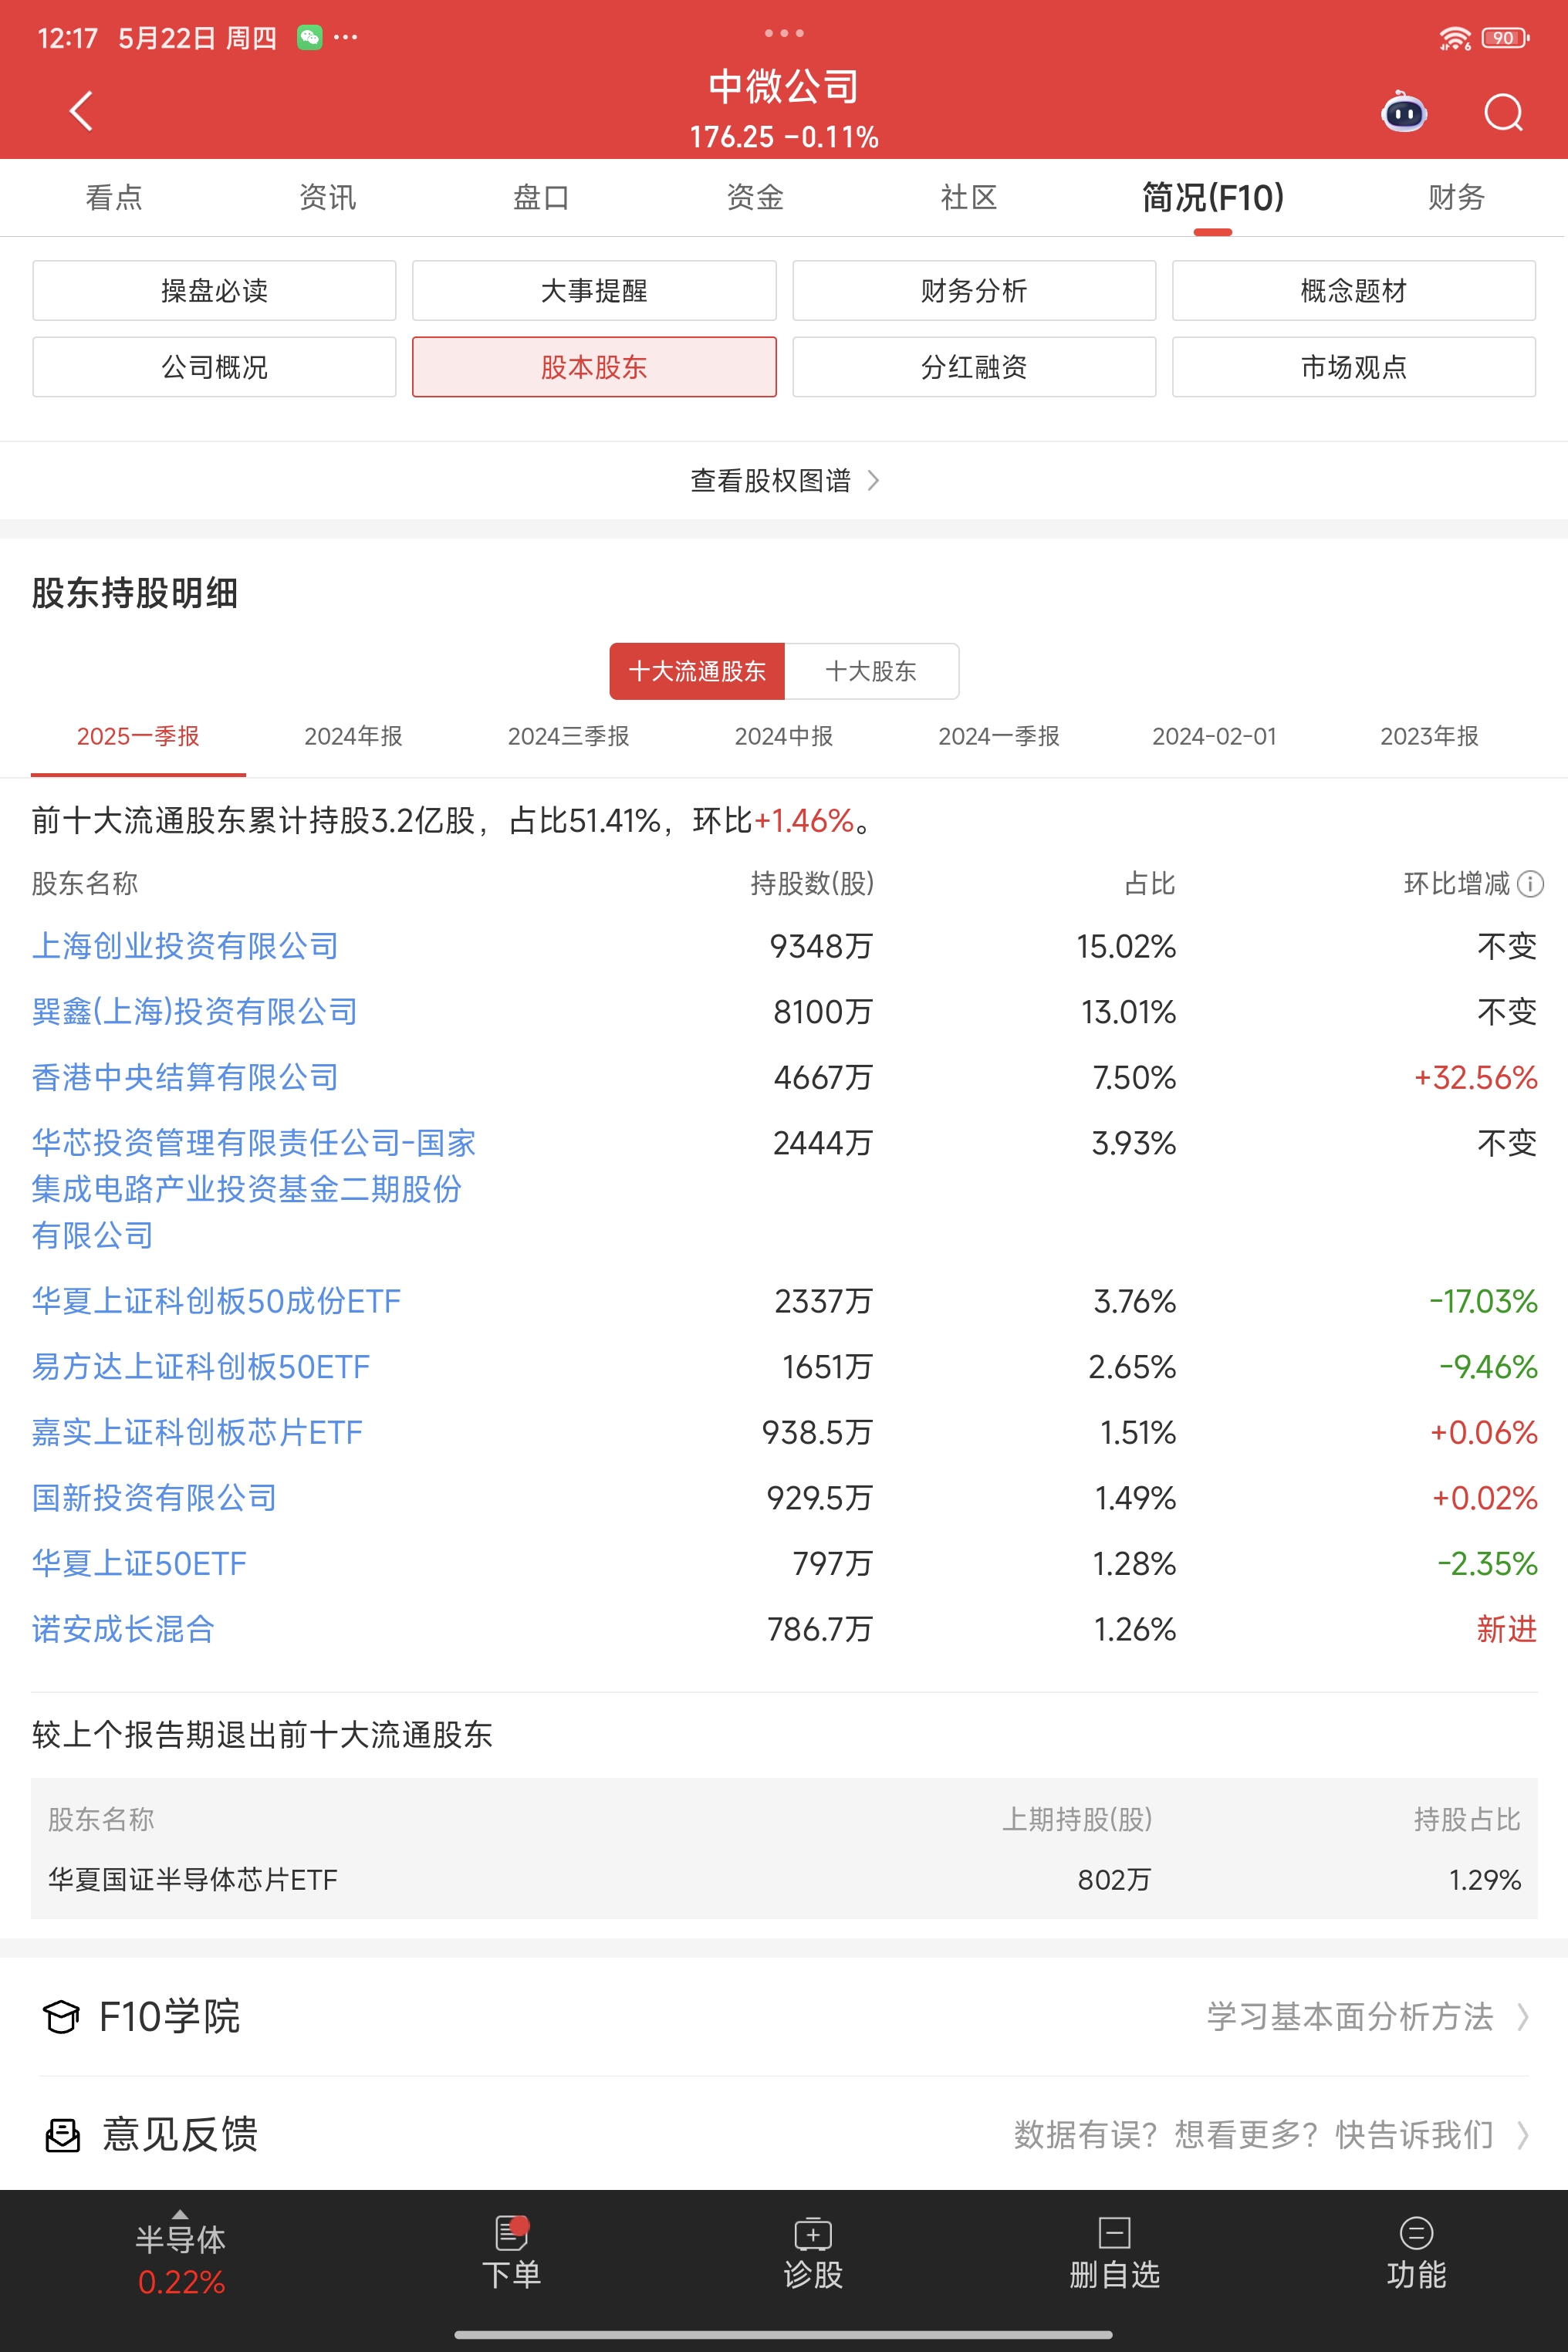Open shareholder 国新投资有限公司
1568x2352 pixels.
pos(154,1498)
